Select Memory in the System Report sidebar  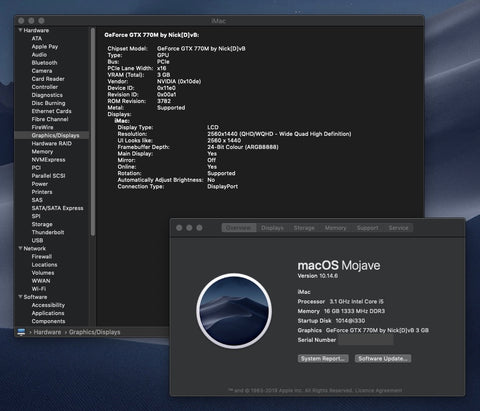coord(42,152)
